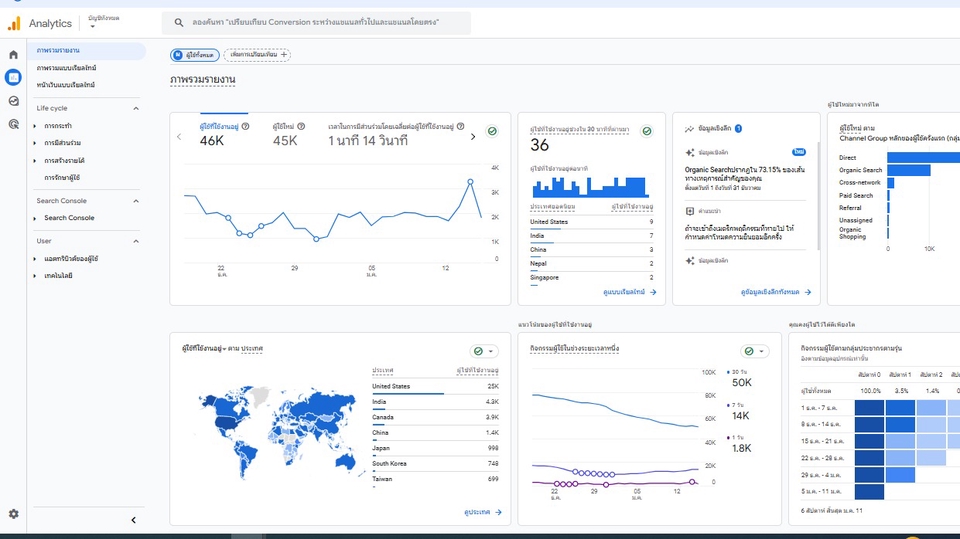Show next metrics with the right arrow
960x539 pixels.
click(473, 137)
